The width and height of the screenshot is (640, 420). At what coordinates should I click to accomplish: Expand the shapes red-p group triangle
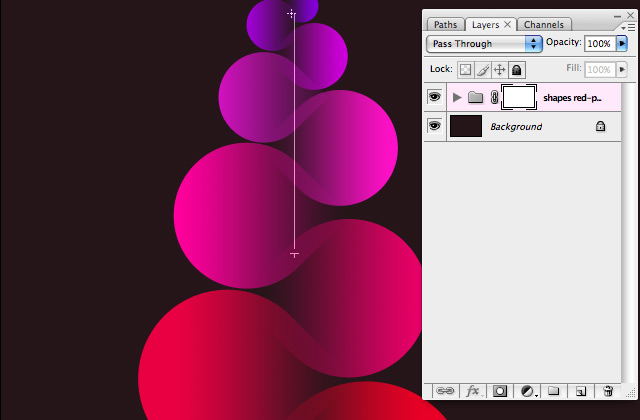point(457,98)
